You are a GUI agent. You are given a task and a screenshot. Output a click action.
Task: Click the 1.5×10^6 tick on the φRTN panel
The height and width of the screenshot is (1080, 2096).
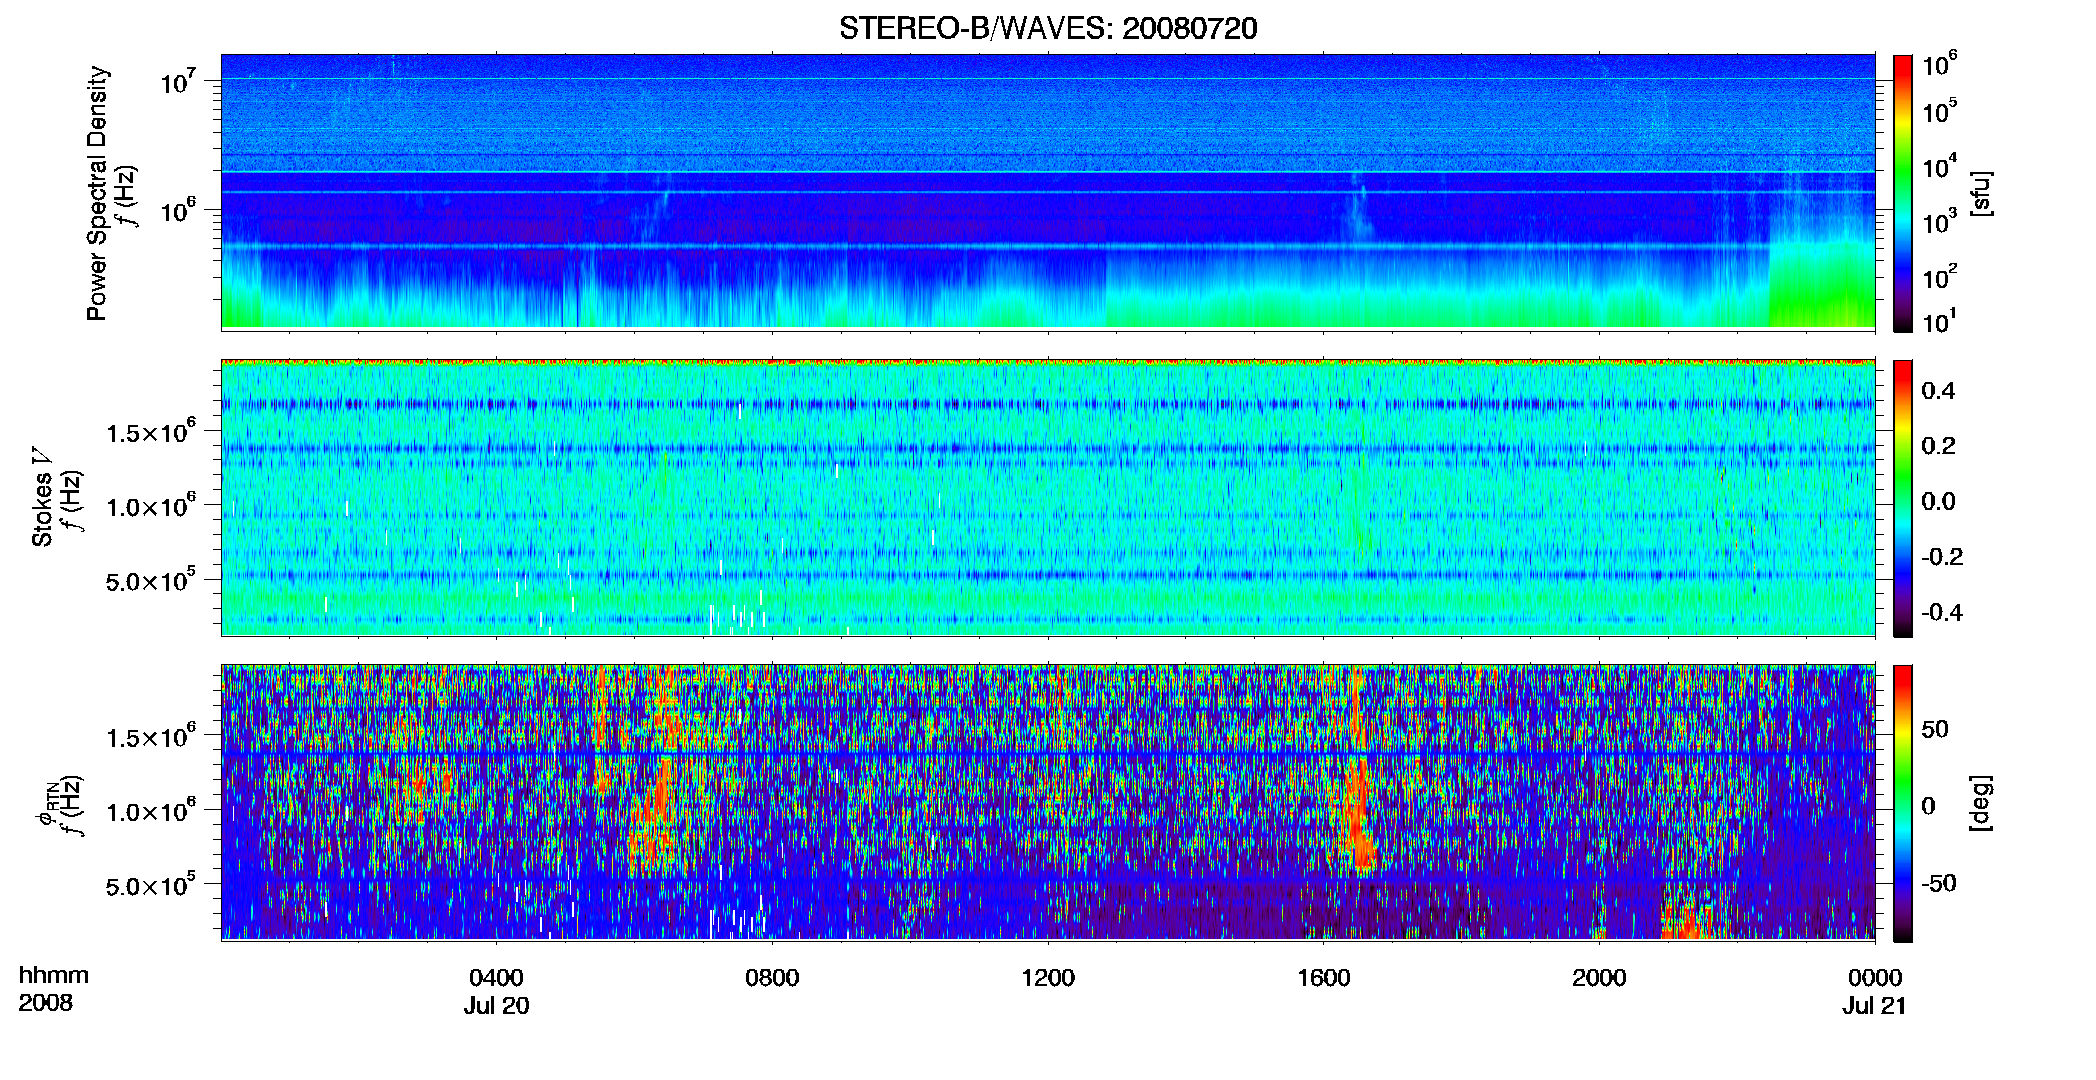(x=150, y=737)
